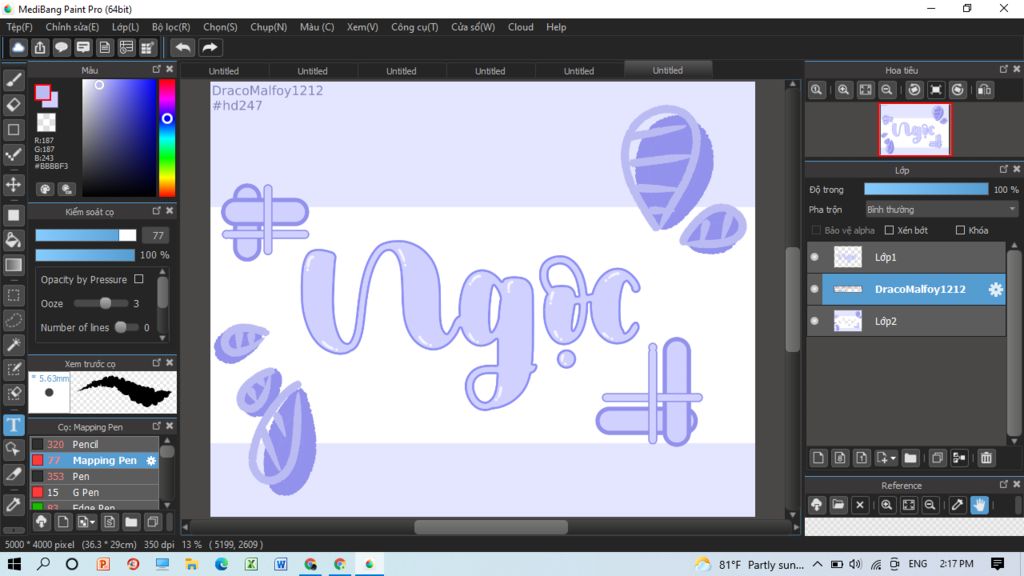The width and height of the screenshot is (1024, 576).
Task: Click the foreground color swatch
Action: pos(42,93)
